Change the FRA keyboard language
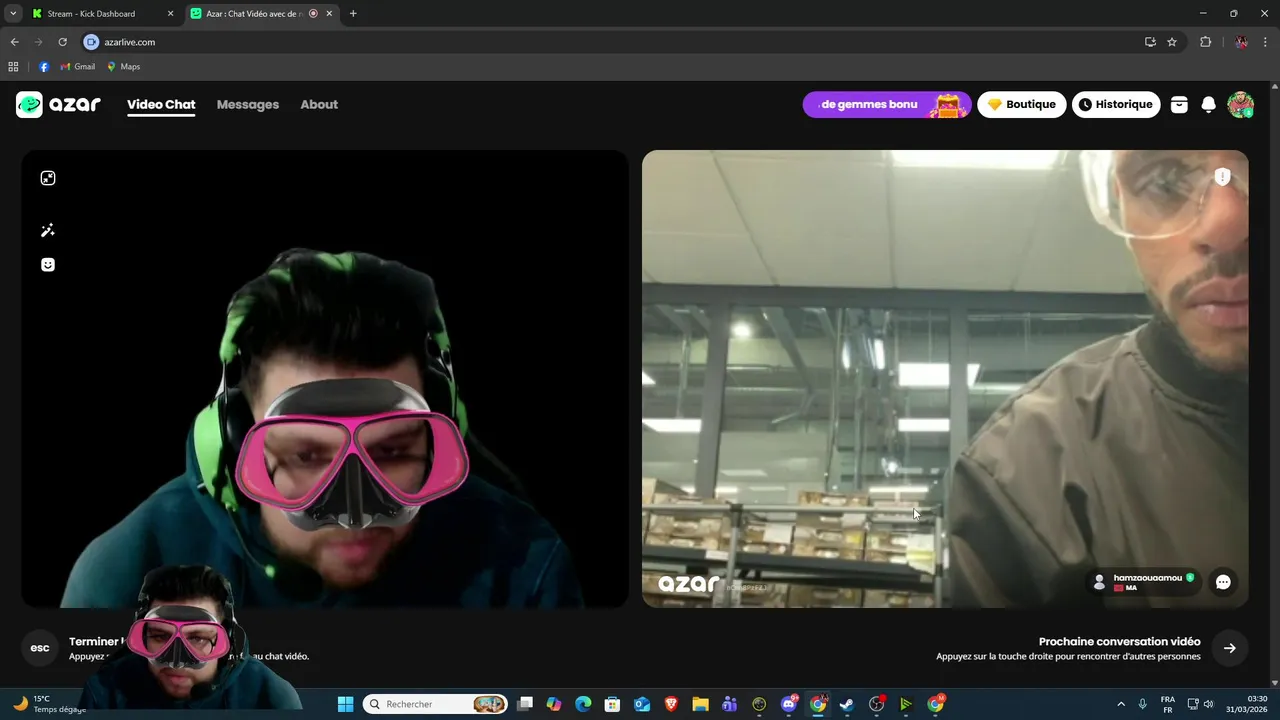This screenshot has width=1280, height=720. 1168,704
